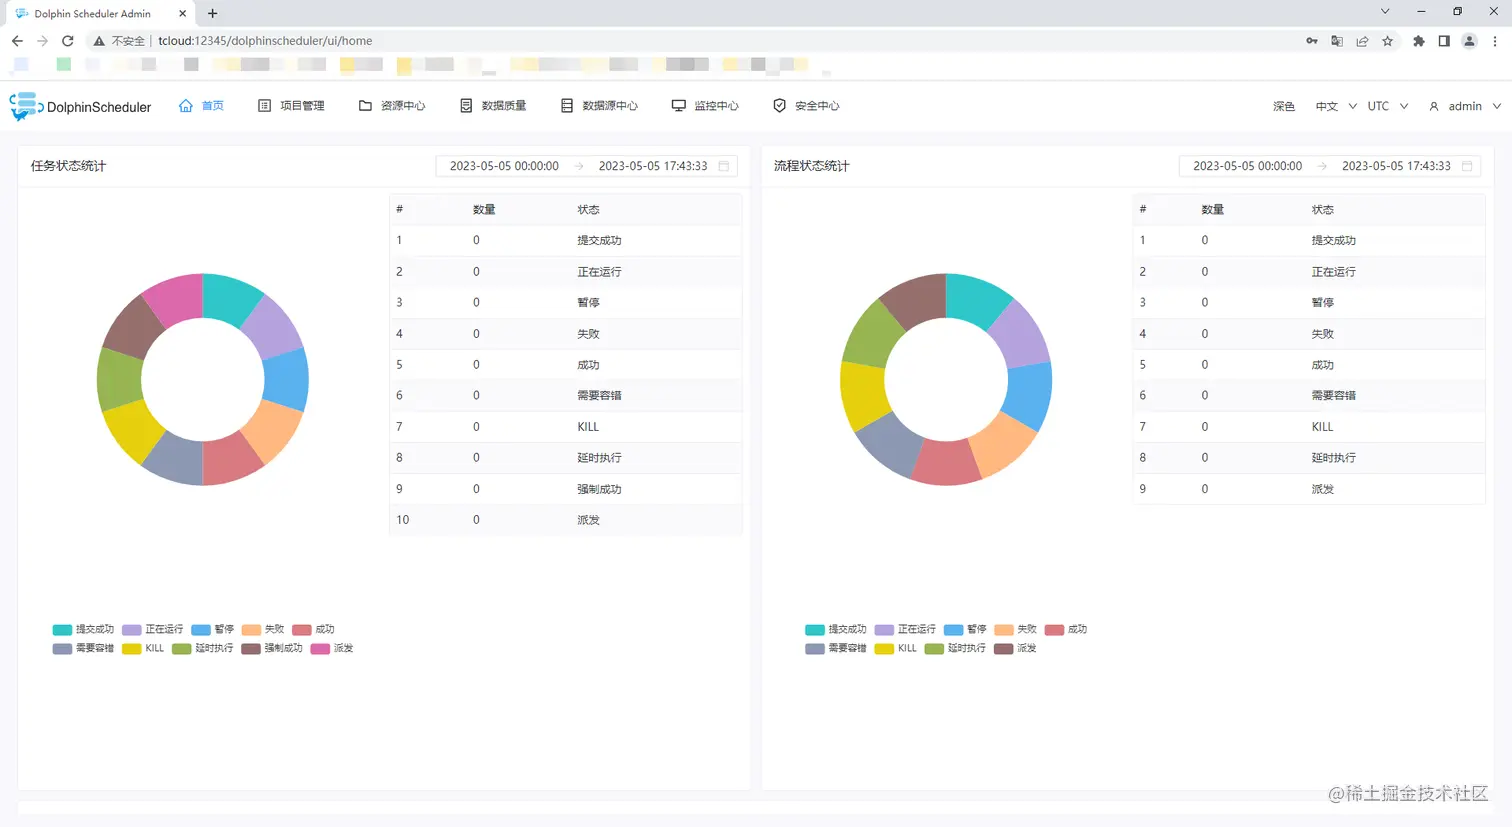Click the 数量 header in the task table
This screenshot has height=827, width=1512.
pos(484,210)
